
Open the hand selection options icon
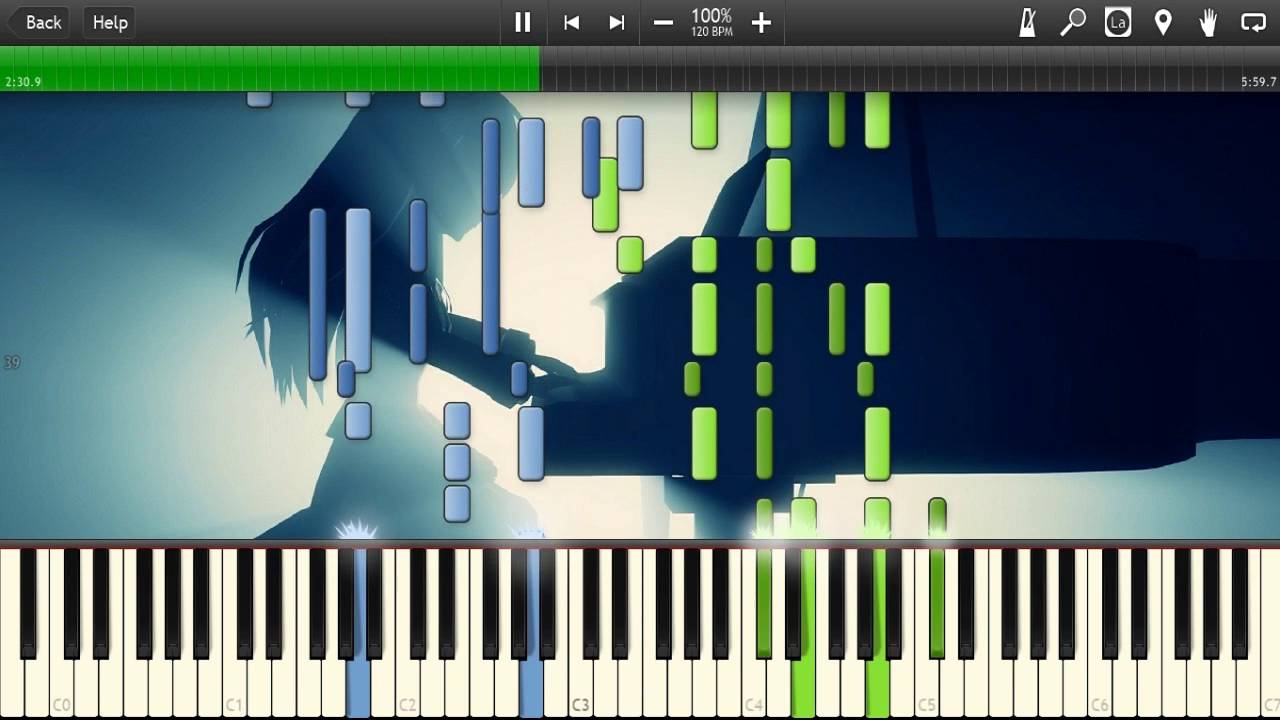pyautogui.click(x=1208, y=22)
